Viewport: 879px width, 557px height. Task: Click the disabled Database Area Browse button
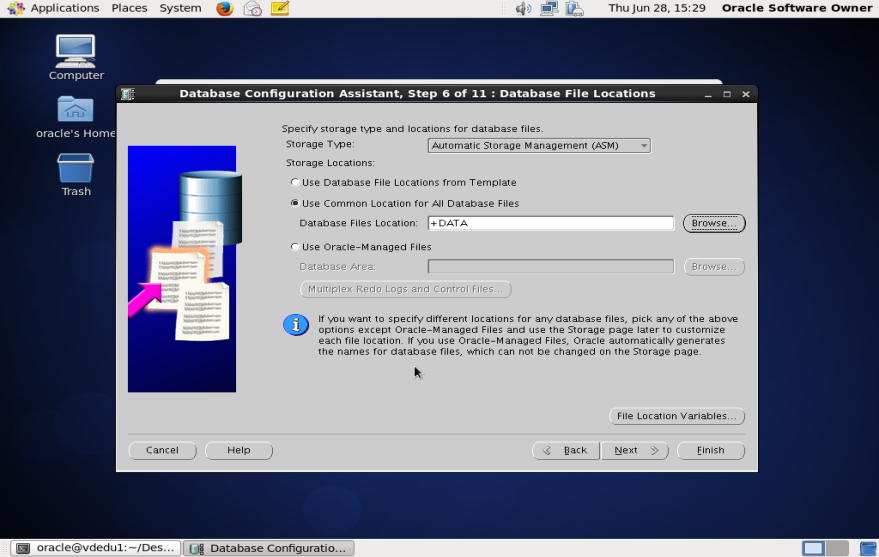pos(714,267)
